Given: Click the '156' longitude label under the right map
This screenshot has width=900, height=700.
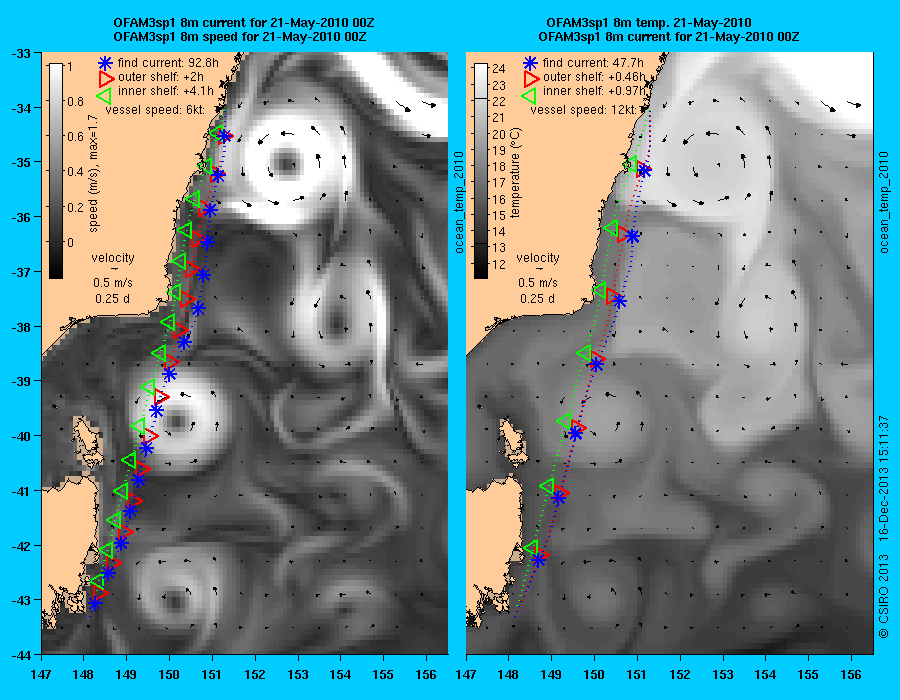Looking at the screenshot, I should pyautogui.click(x=851, y=675).
